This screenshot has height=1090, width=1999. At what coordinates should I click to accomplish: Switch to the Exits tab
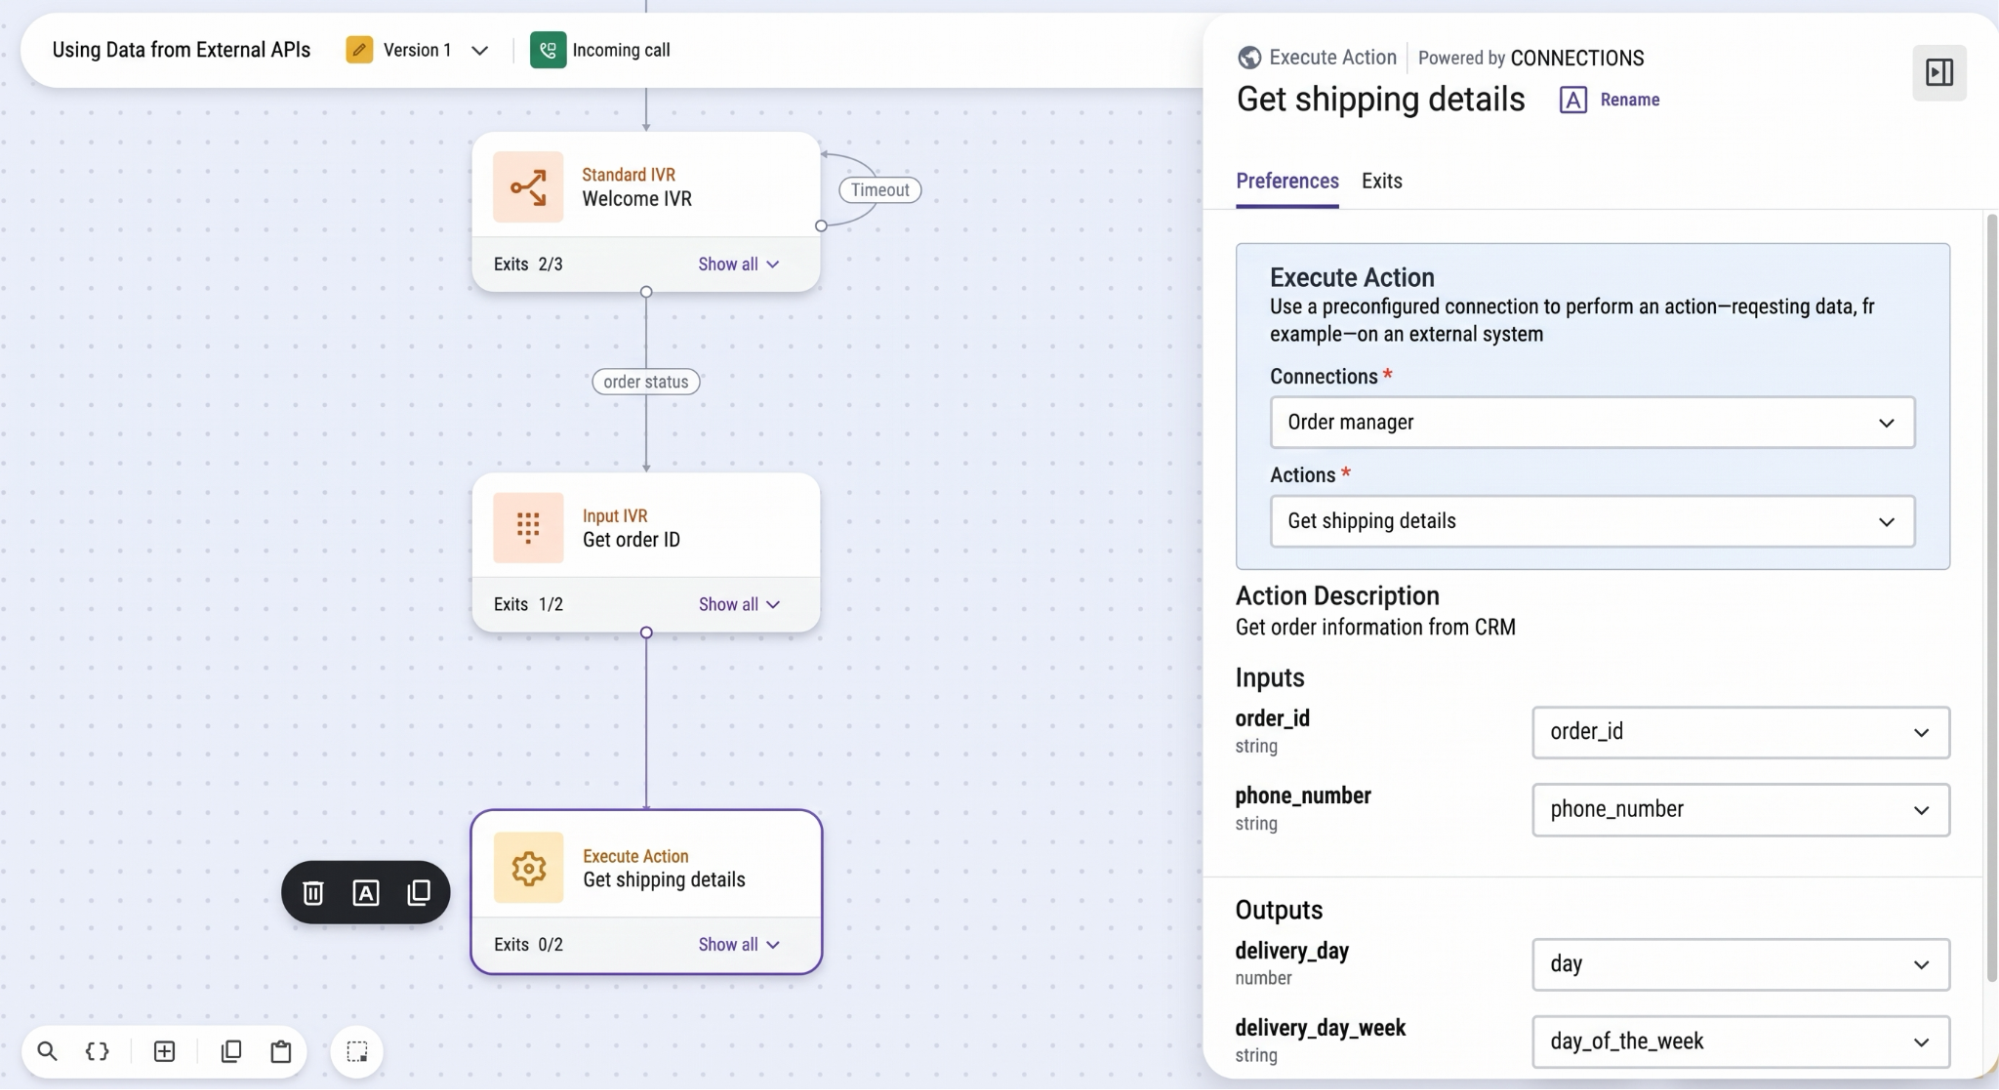[x=1381, y=181]
